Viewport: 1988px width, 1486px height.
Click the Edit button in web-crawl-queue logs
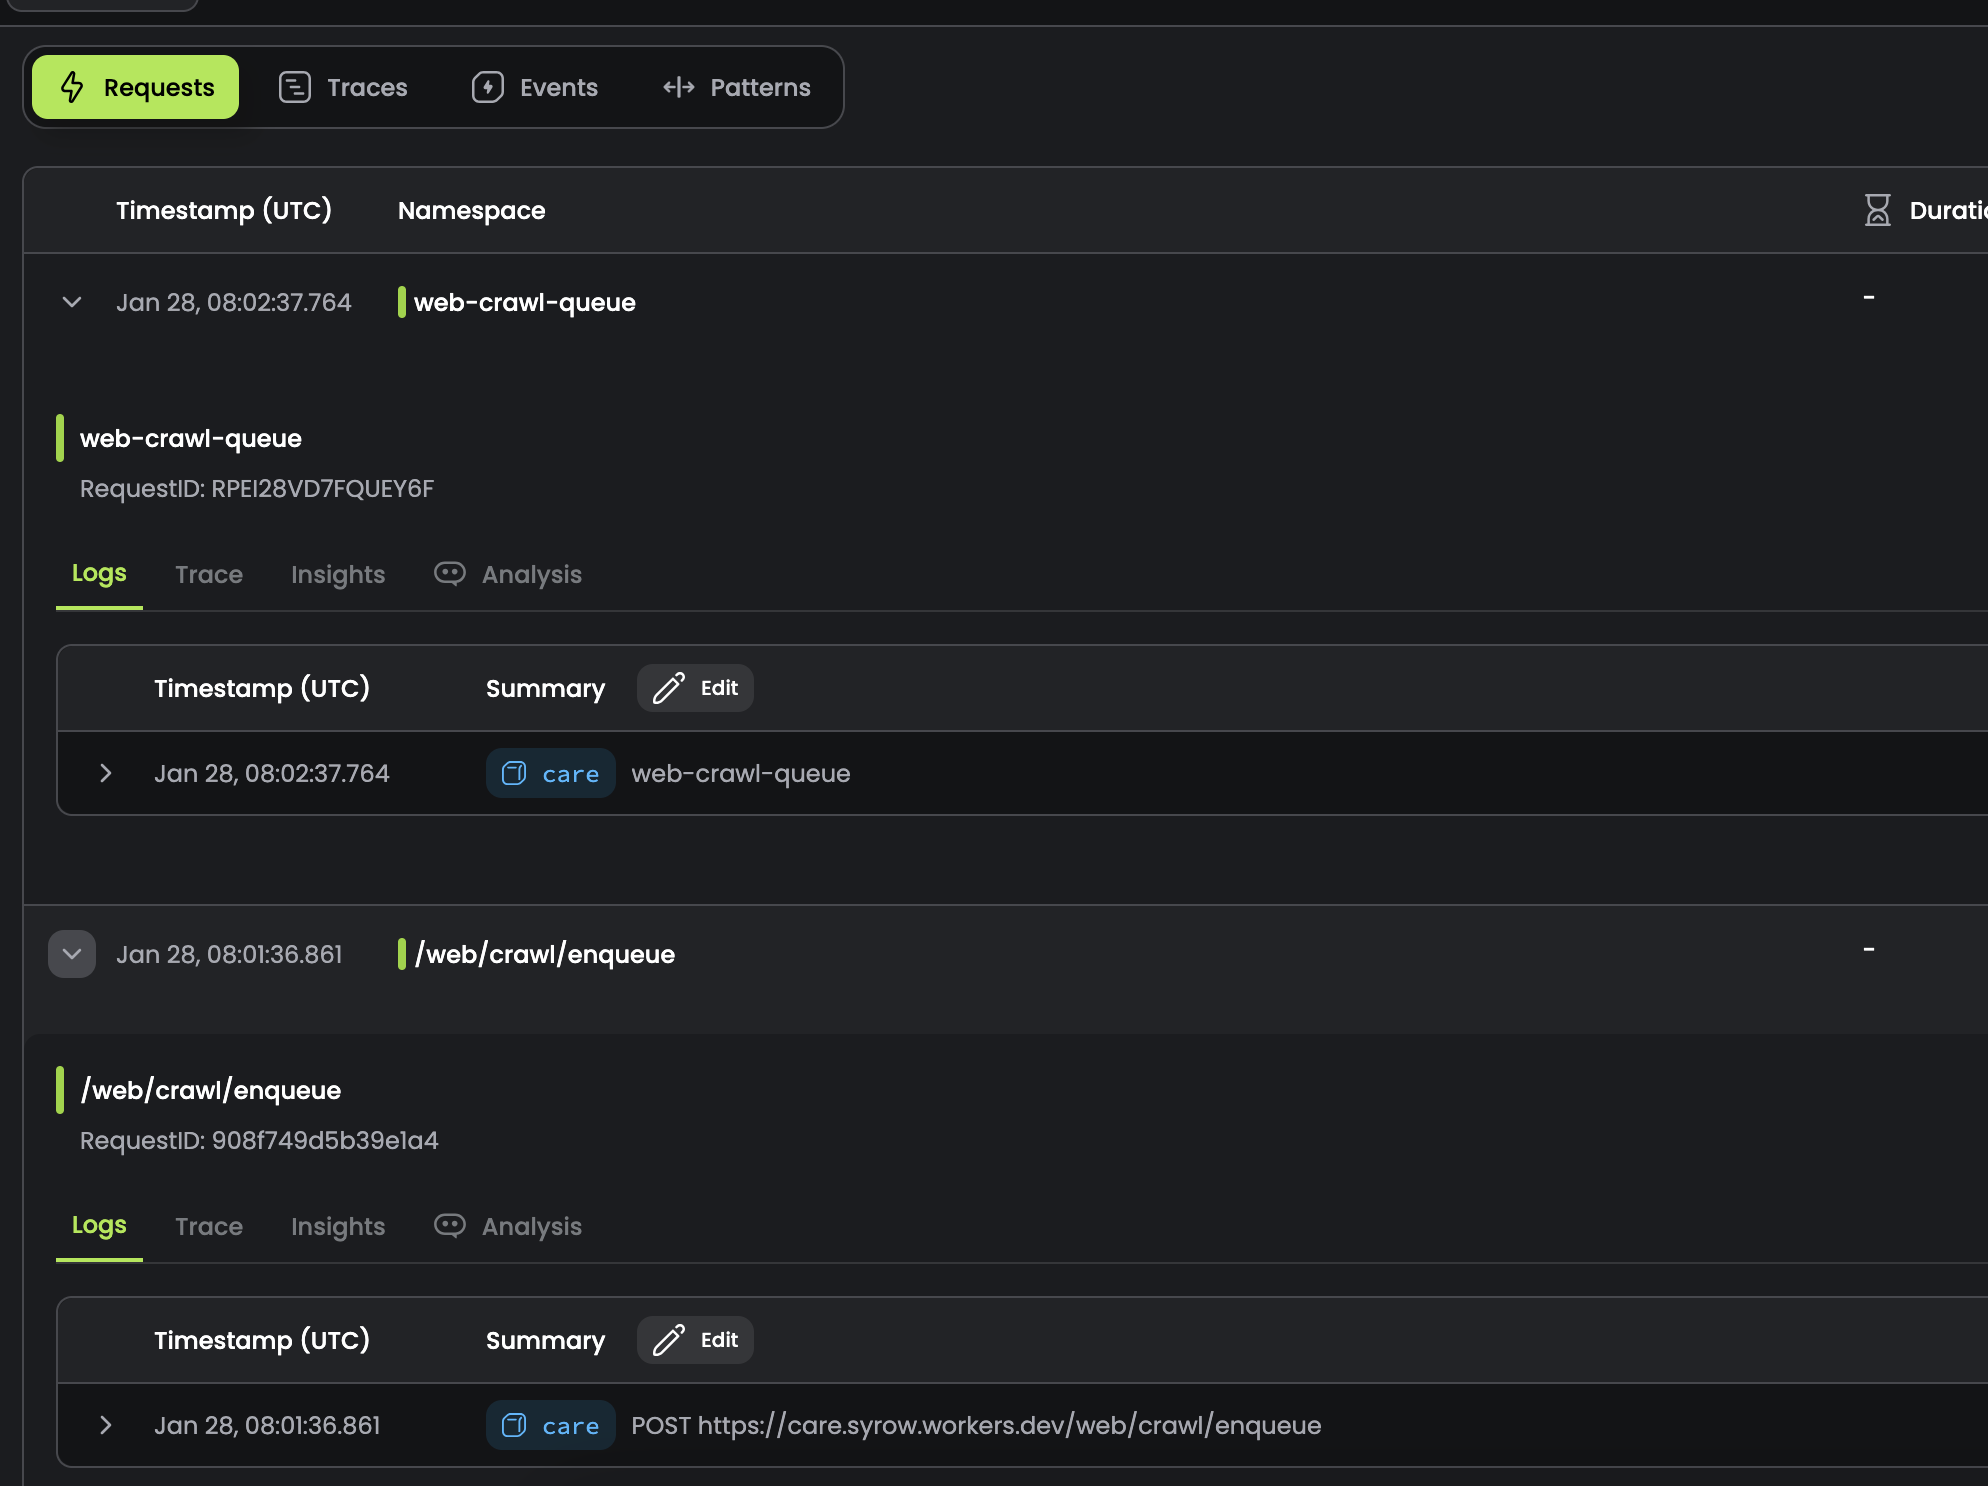(696, 688)
